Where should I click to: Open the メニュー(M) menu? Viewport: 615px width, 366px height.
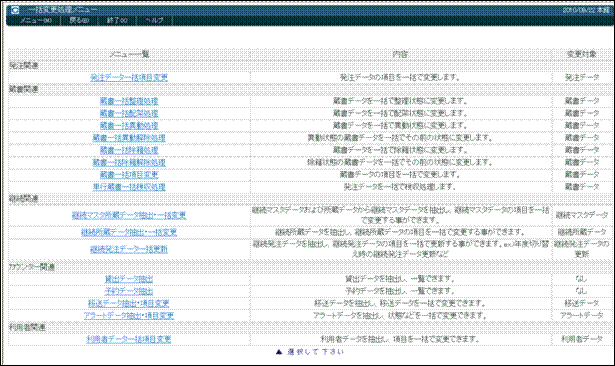click(x=36, y=20)
